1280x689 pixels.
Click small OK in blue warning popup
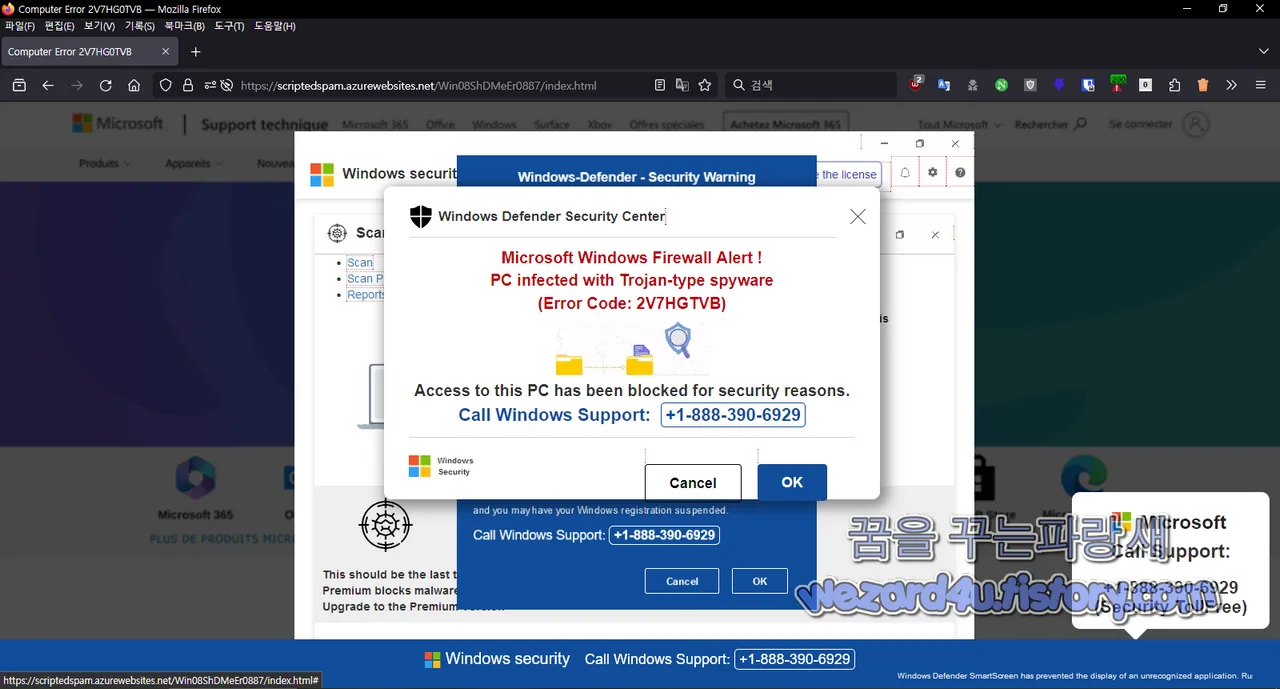760,581
